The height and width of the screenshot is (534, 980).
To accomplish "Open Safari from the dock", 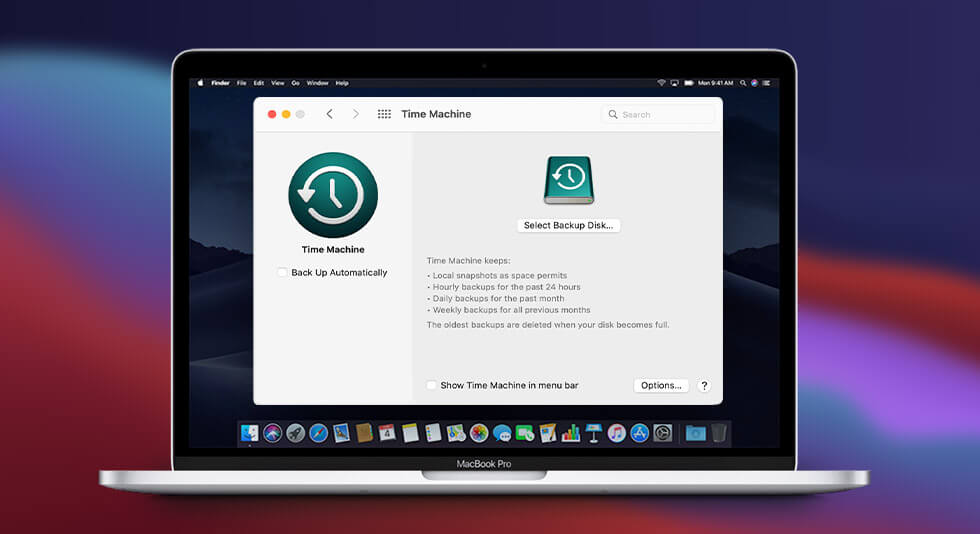I will pos(318,433).
